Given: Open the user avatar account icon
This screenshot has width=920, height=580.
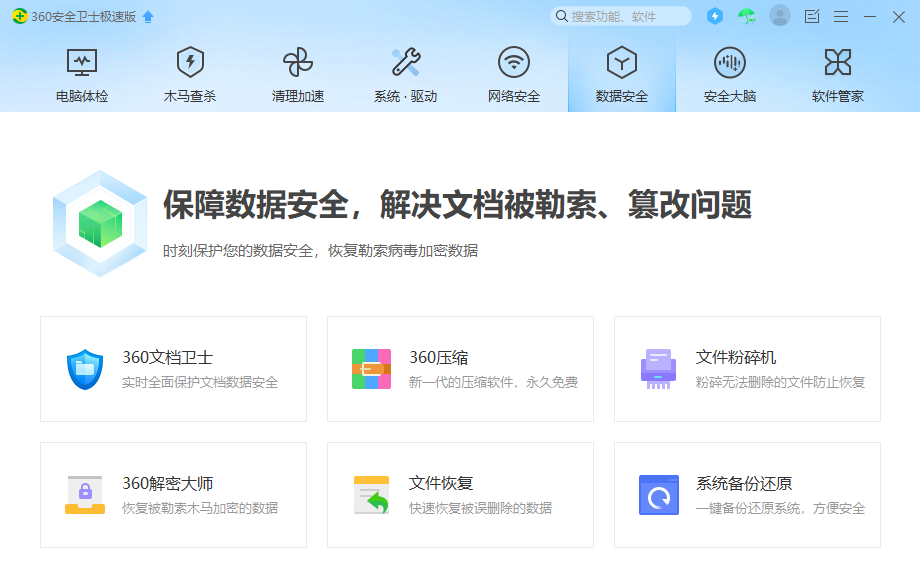Looking at the screenshot, I should (x=780, y=16).
